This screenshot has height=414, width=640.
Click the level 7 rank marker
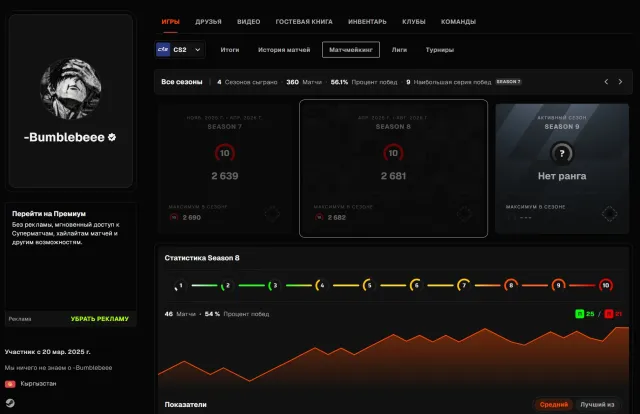pos(463,285)
